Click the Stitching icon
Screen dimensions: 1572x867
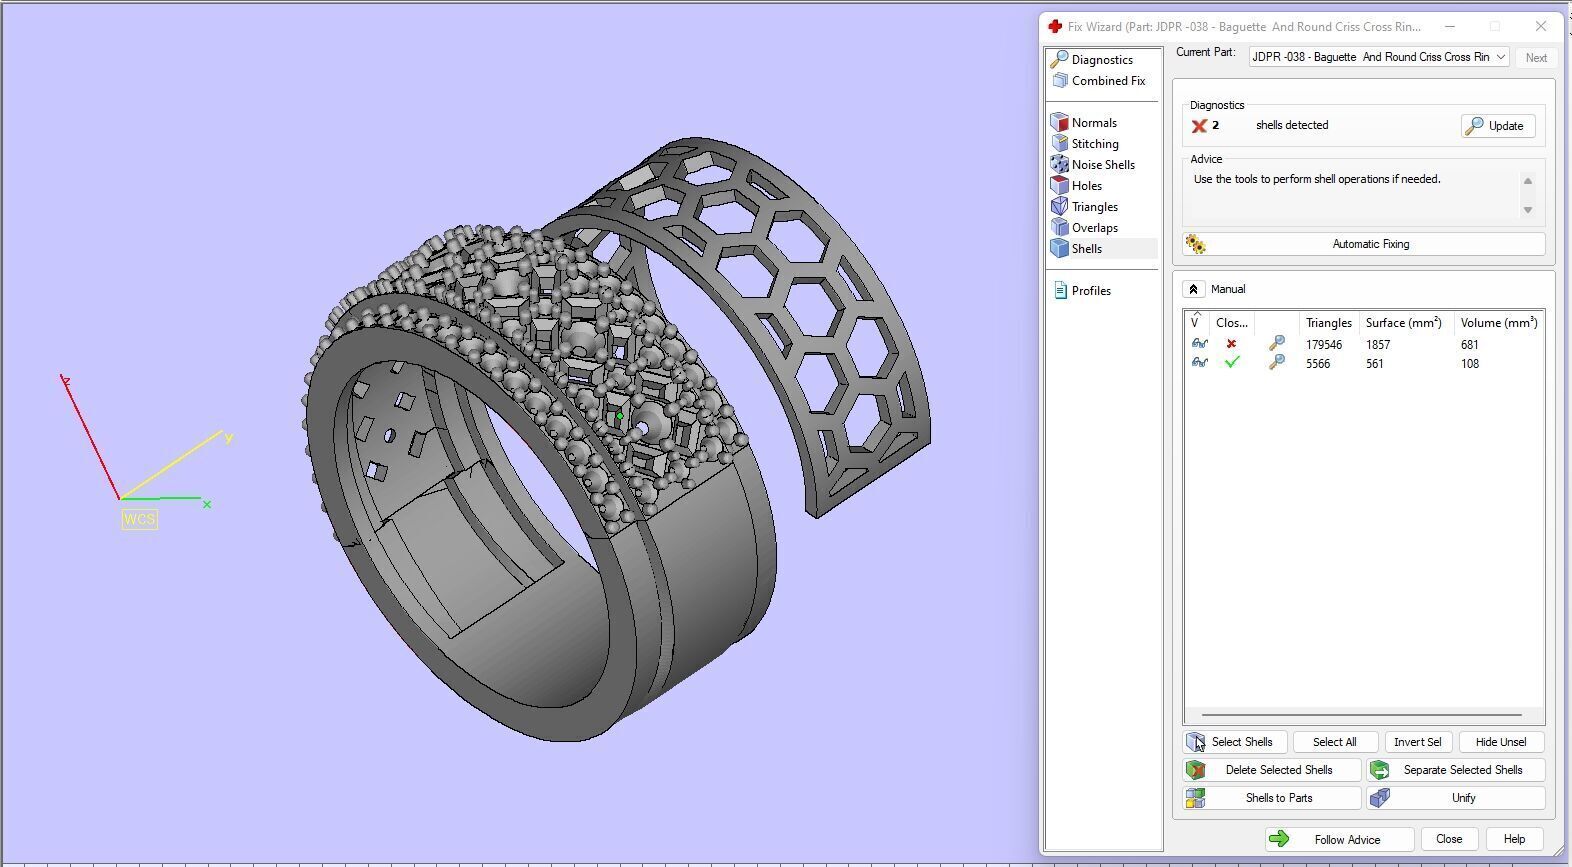1060,144
